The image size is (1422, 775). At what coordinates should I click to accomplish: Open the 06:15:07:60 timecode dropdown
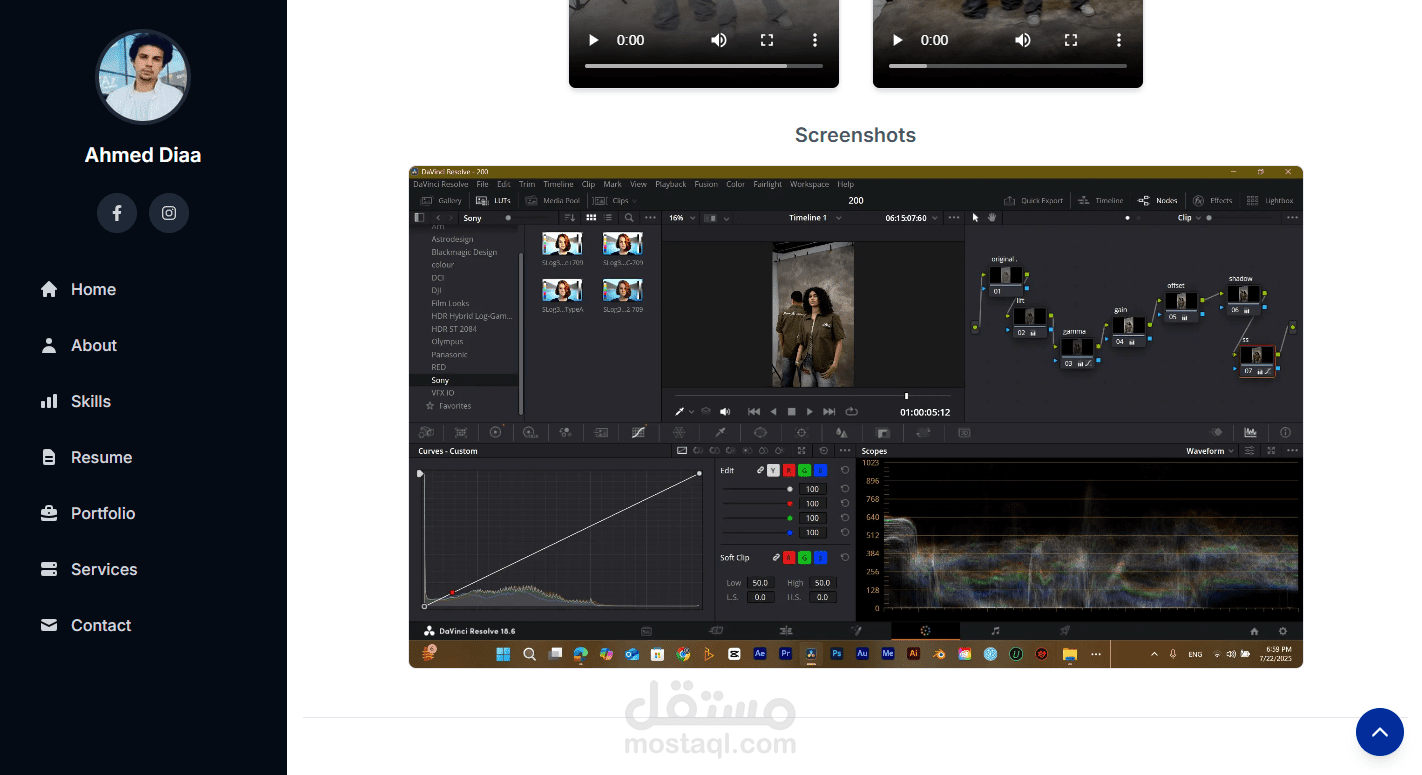(911, 217)
